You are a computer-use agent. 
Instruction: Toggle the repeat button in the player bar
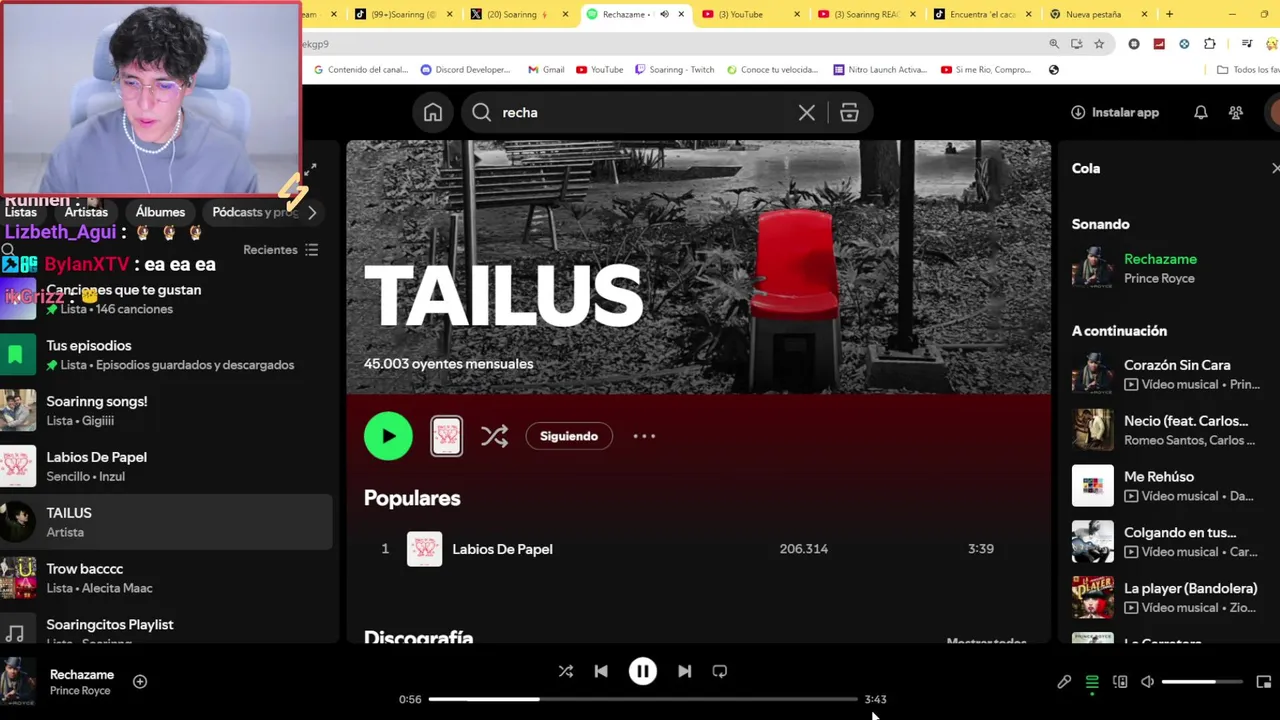(x=720, y=672)
